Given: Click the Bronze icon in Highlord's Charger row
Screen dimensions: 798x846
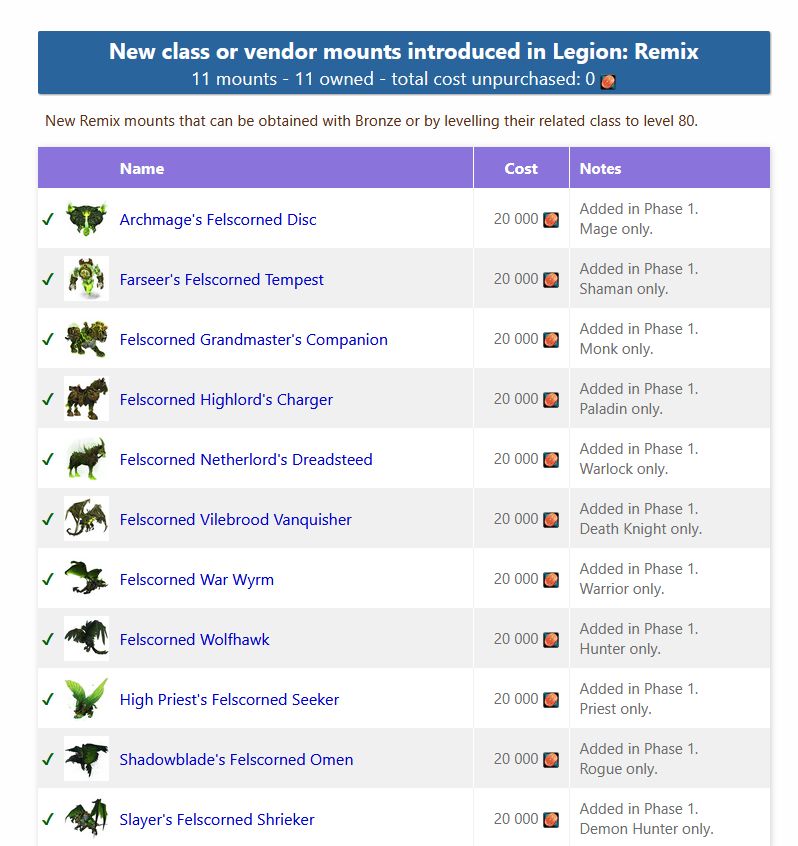Looking at the screenshot, I should point(551,399).
